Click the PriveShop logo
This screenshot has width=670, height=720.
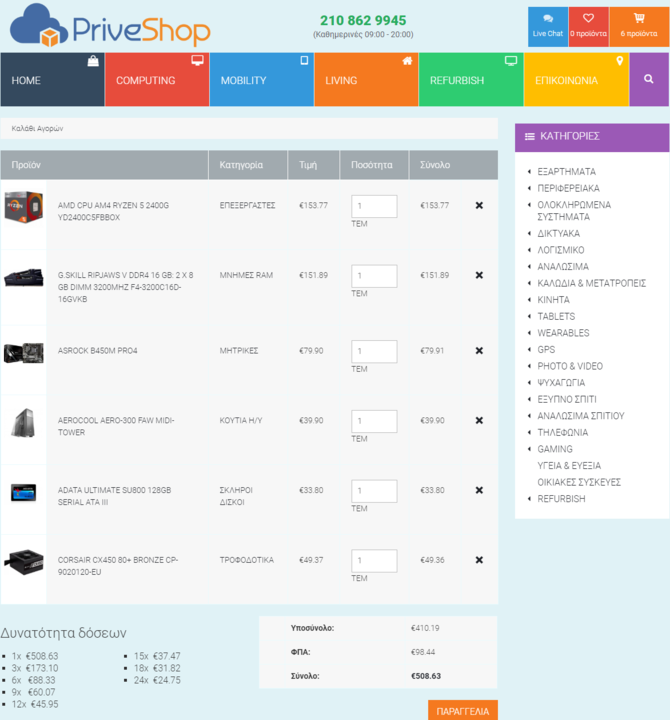click(x=110, y=26)
